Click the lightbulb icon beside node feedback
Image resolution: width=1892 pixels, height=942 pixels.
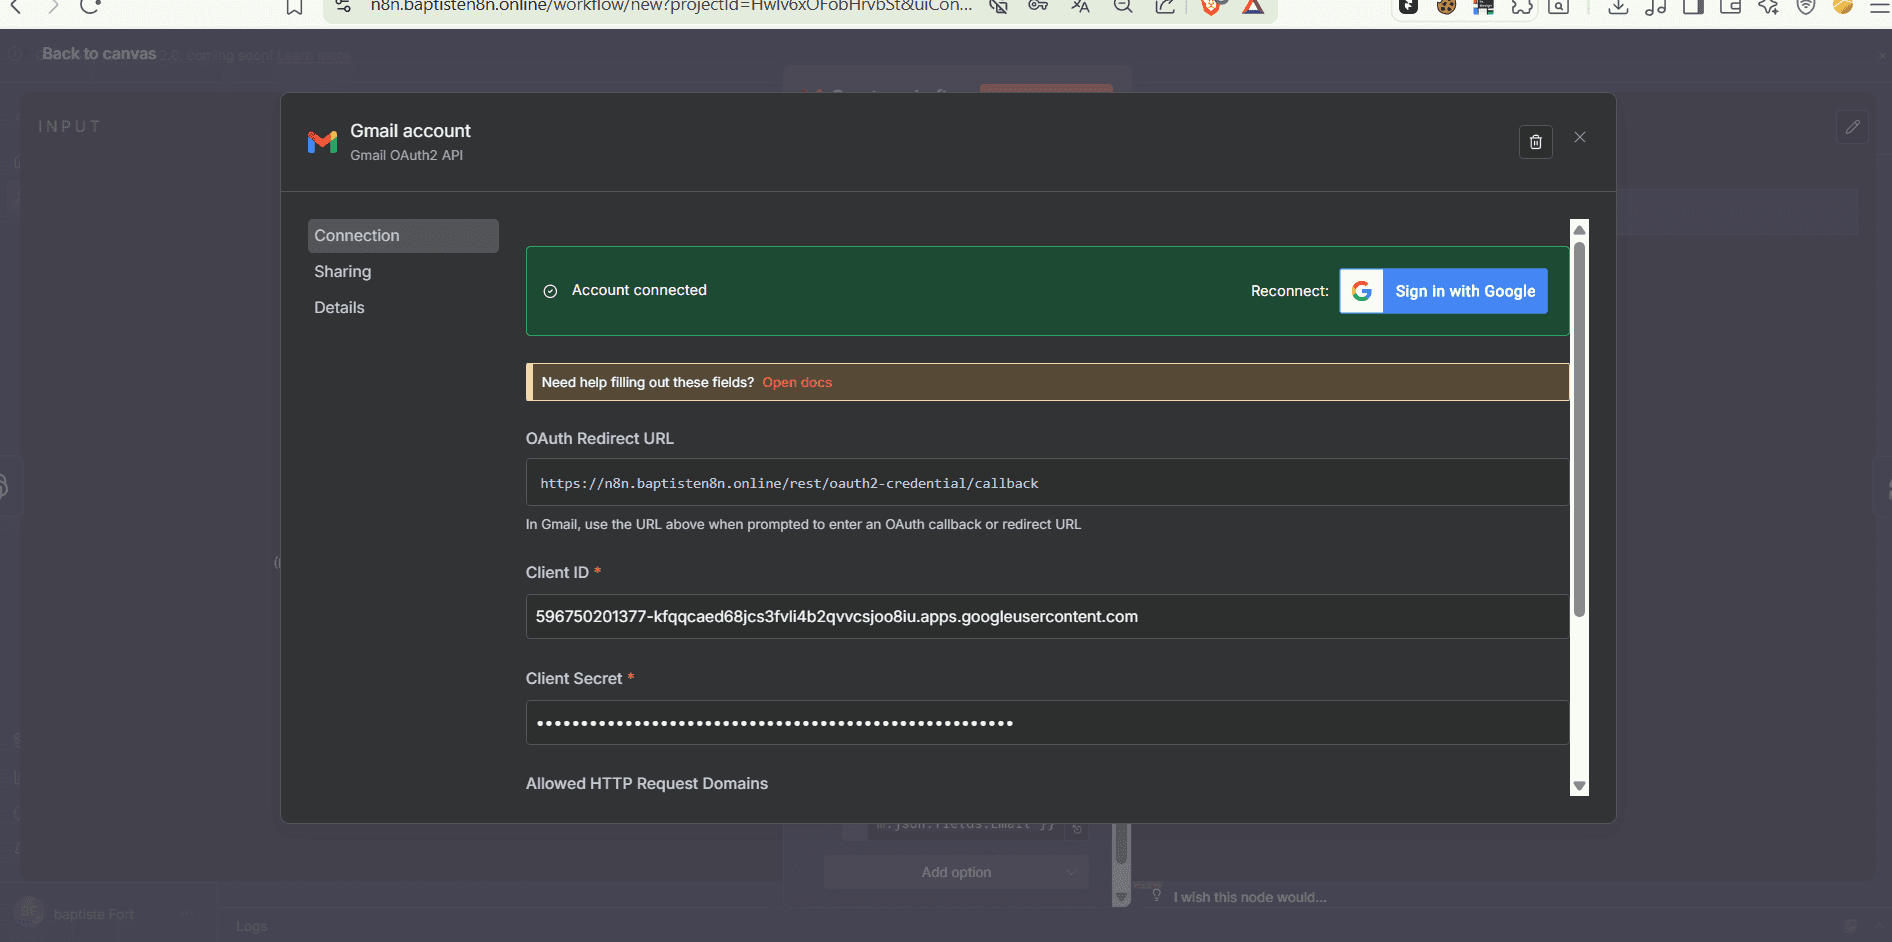coord(1156,895)
